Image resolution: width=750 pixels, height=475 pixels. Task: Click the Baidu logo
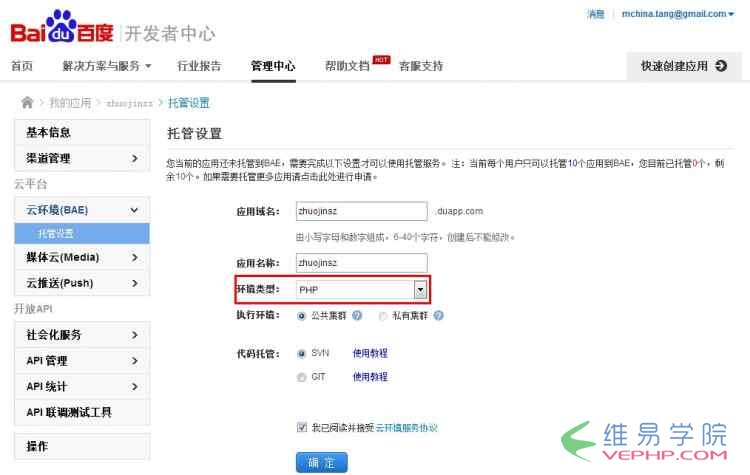point(62,27)
